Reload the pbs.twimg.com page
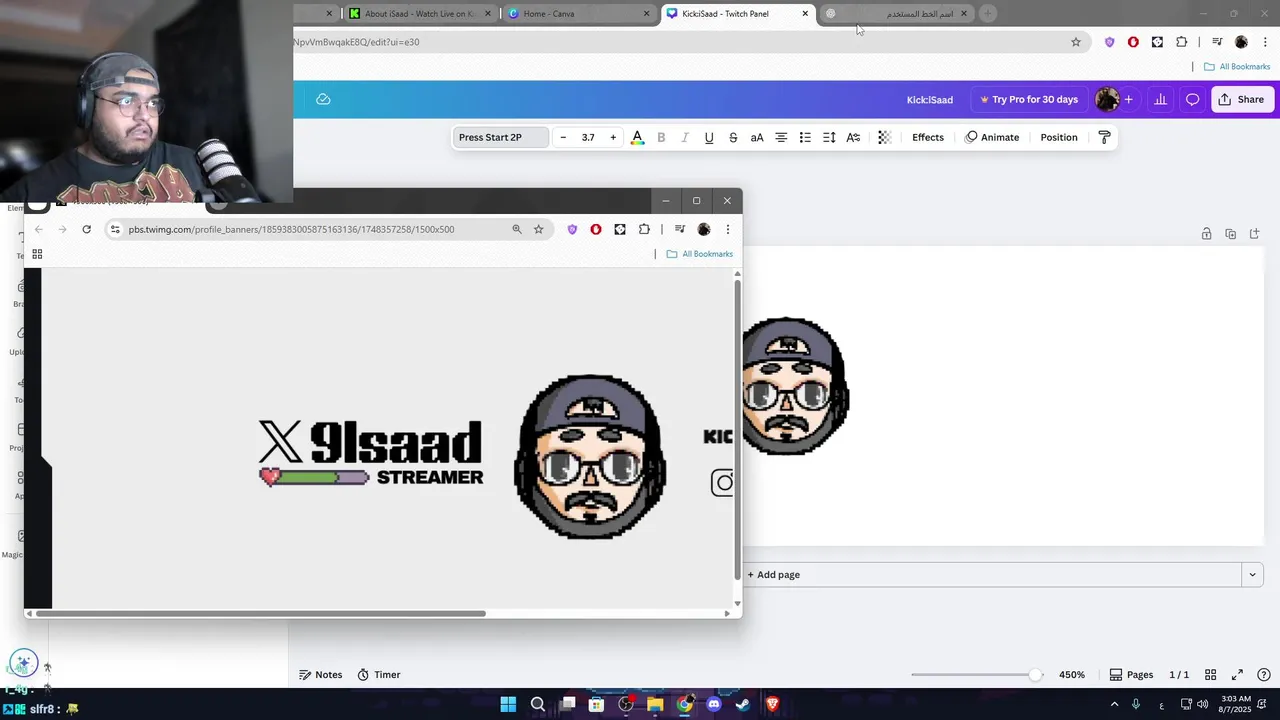 pyautogui.click(x=87, y=229)
